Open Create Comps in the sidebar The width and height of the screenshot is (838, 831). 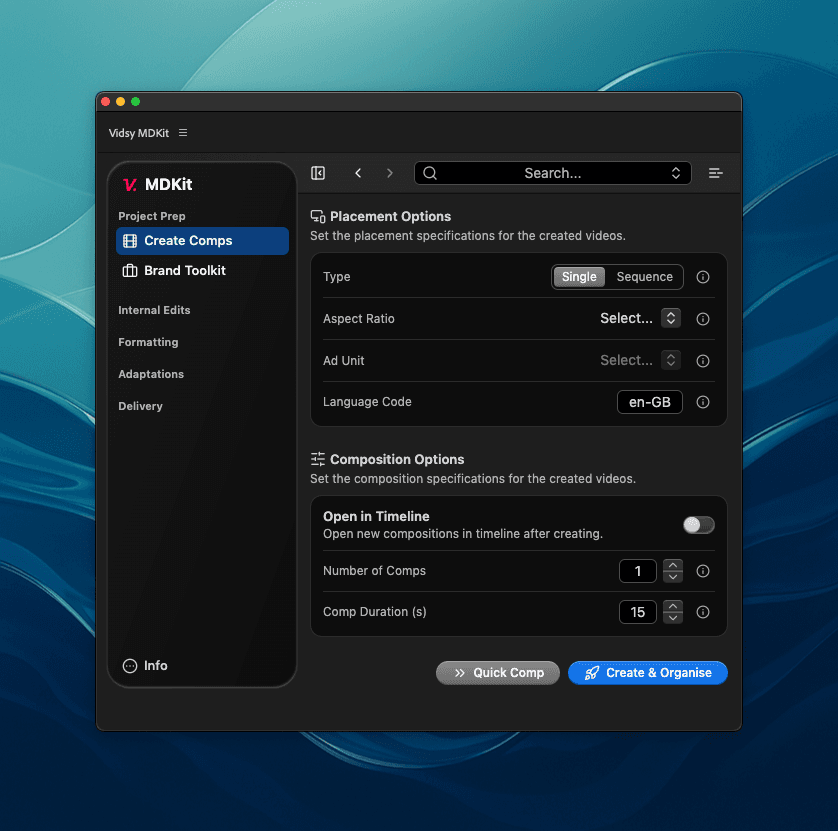click(x=203, y=241)
